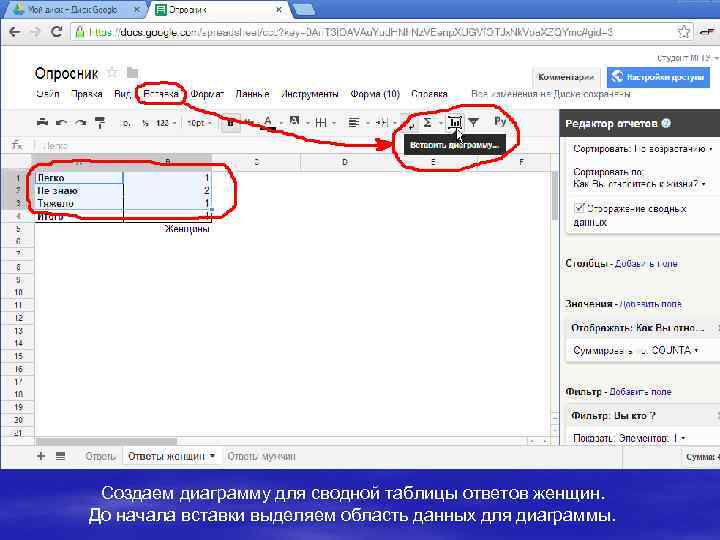Click the 'Ру' input tools icon
Viewport: 720px width, 540px height.
pos(500,122)
